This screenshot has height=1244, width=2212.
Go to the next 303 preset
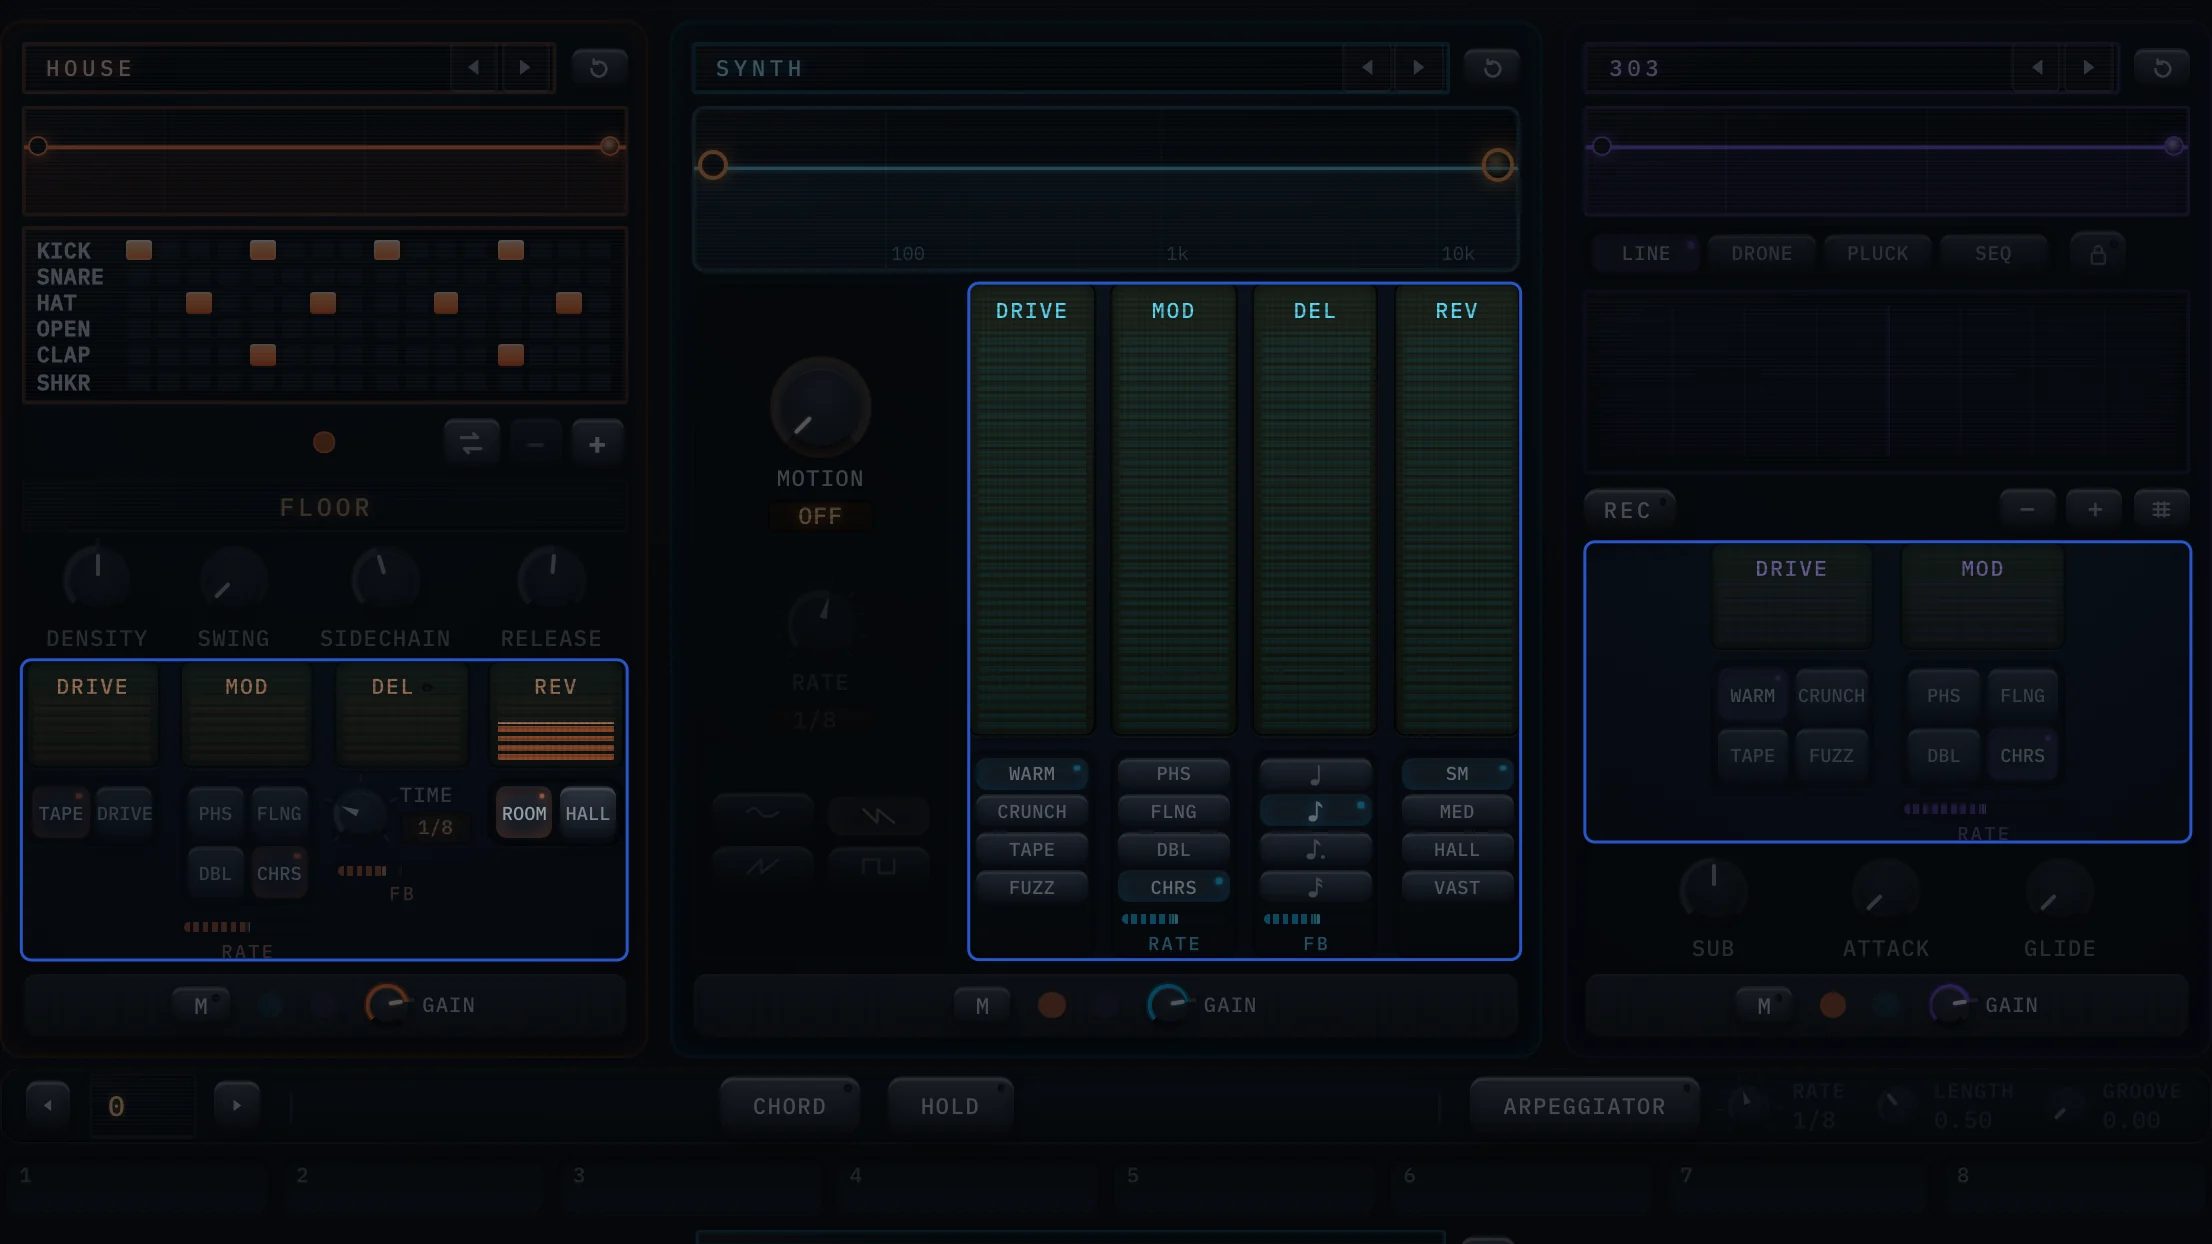(2089, 68)
